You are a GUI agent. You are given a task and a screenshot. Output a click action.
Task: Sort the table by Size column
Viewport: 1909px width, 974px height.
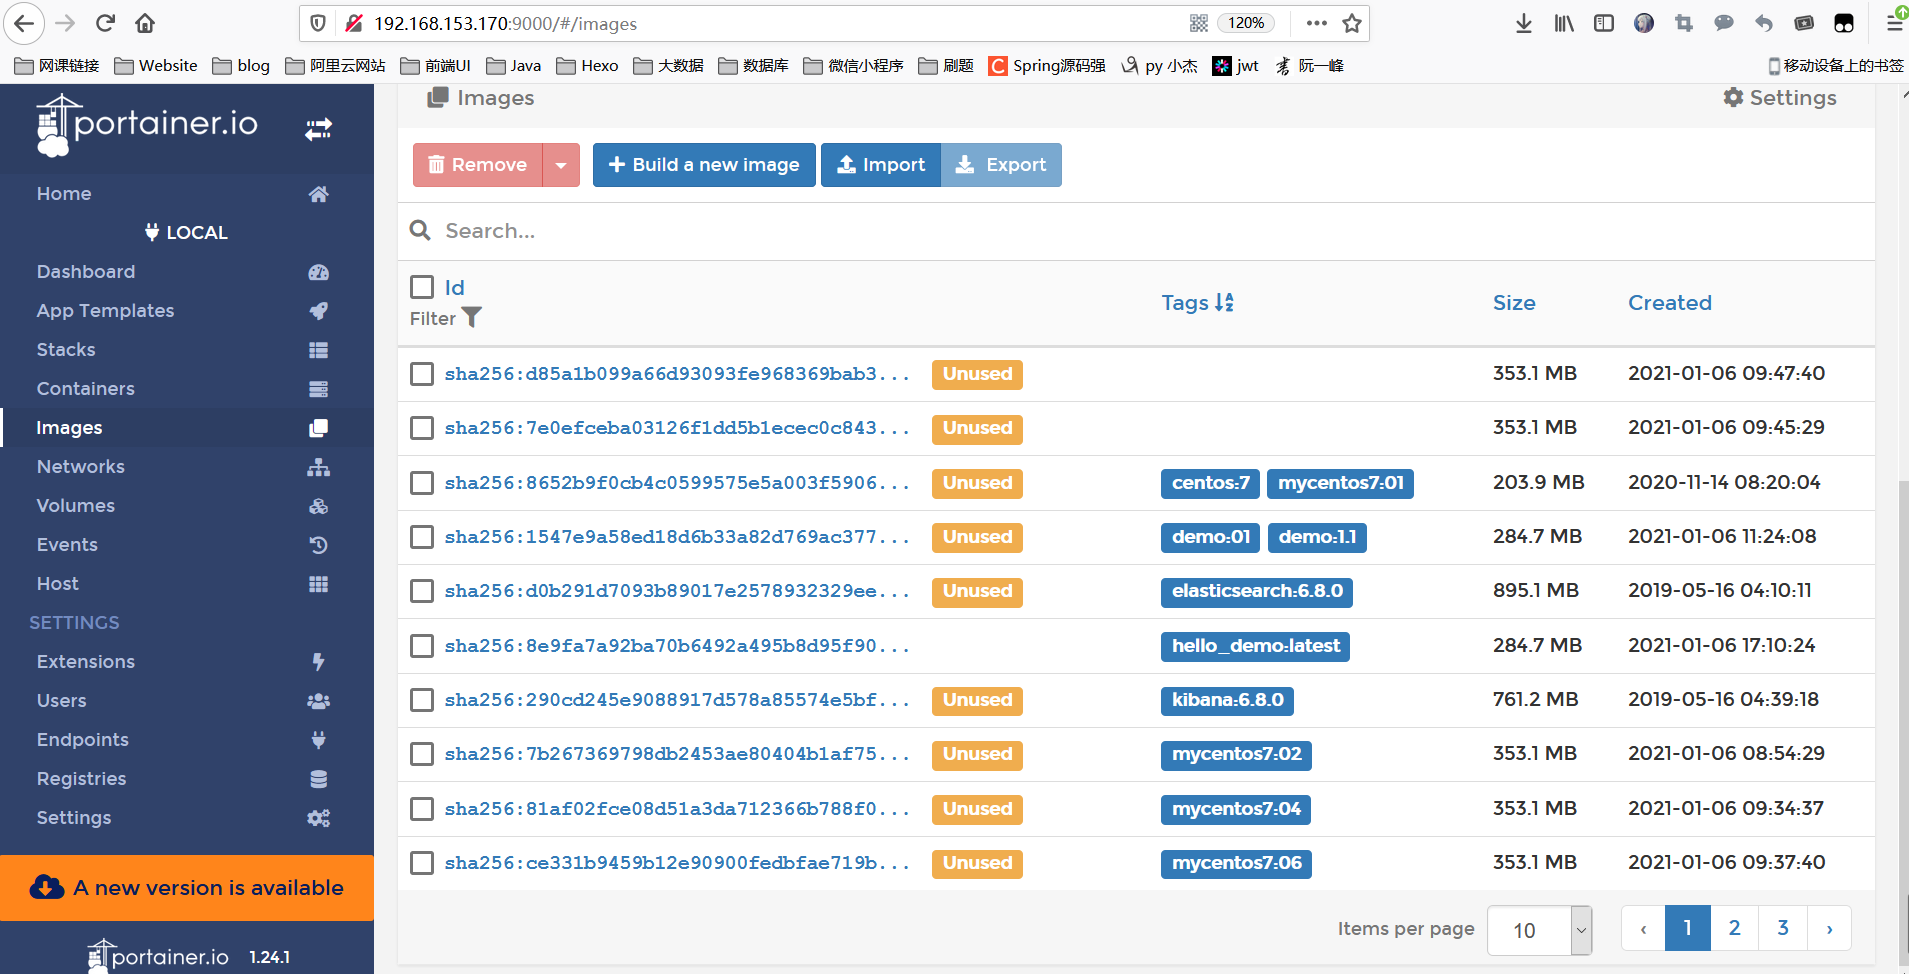click(x=1514, y=303)
